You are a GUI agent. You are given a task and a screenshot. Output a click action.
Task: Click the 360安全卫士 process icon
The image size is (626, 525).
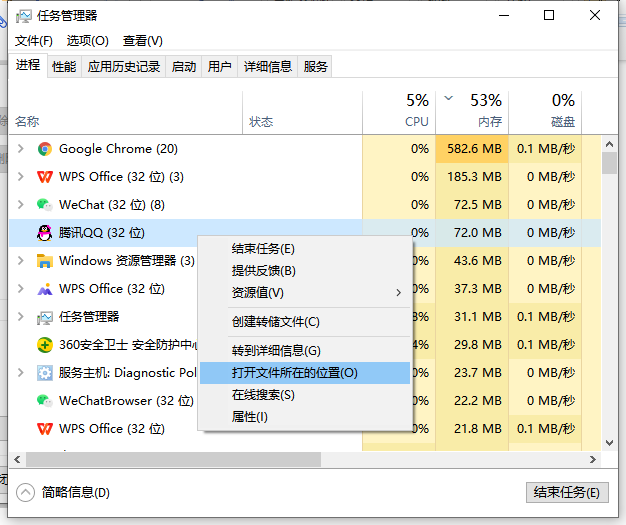pos(44,345)
